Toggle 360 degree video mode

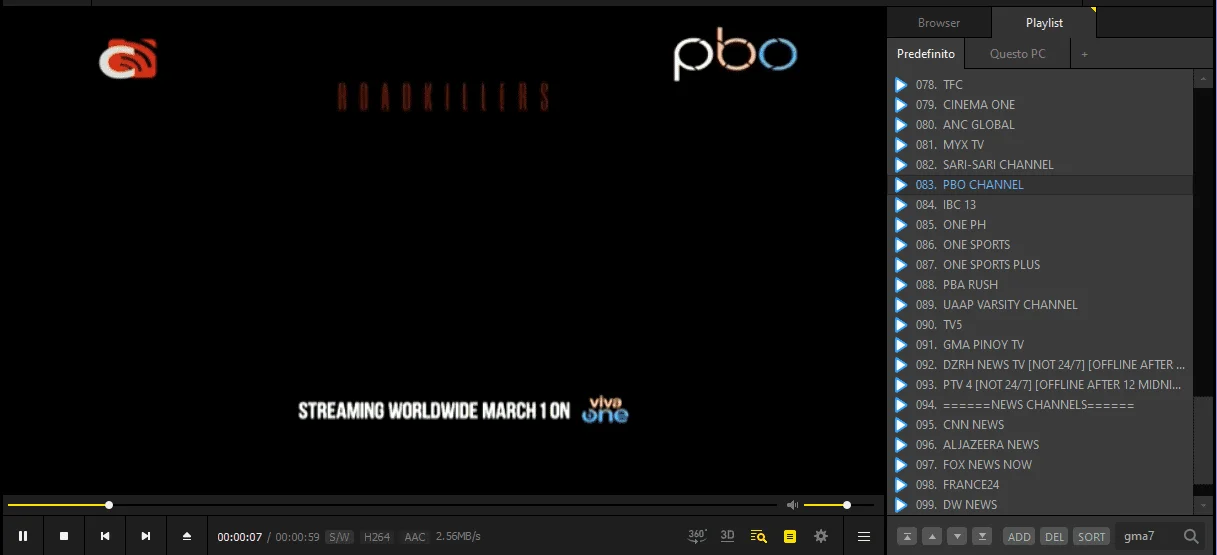pos(698,536)
